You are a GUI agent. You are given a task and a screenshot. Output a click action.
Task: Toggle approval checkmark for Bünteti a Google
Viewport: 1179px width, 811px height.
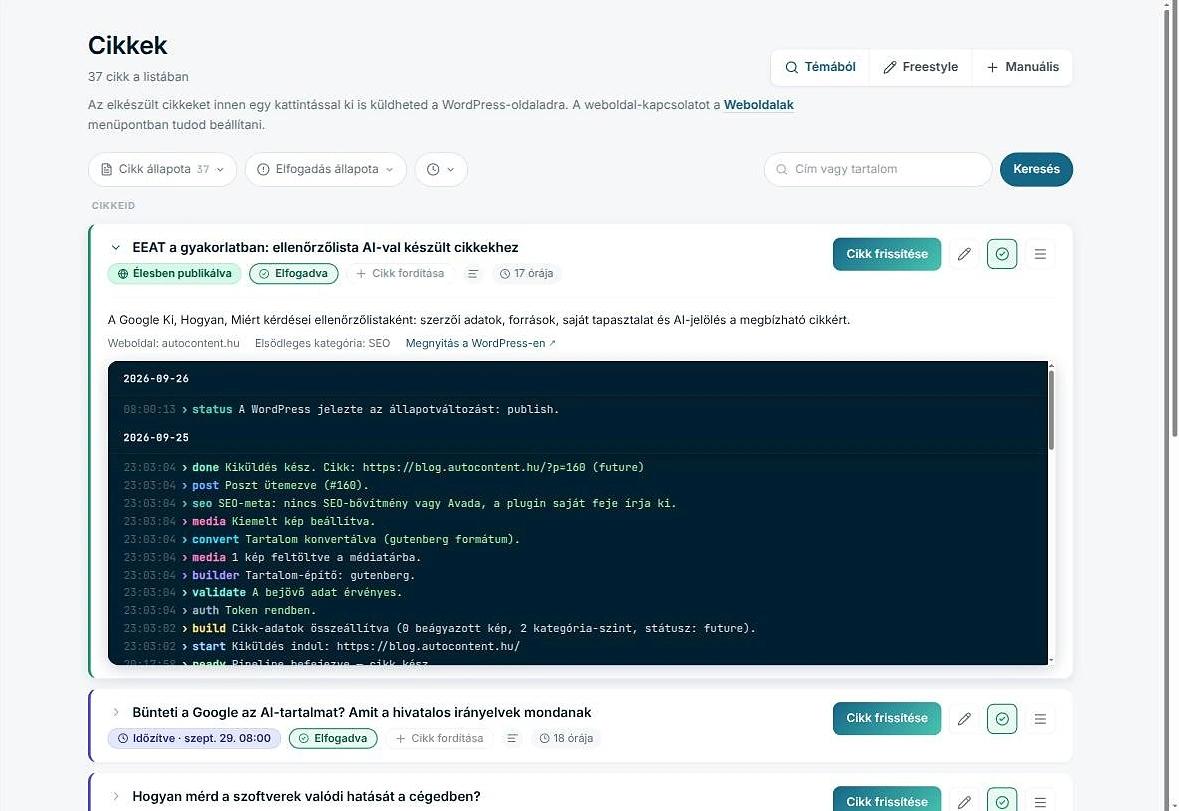coord(1002,719)
